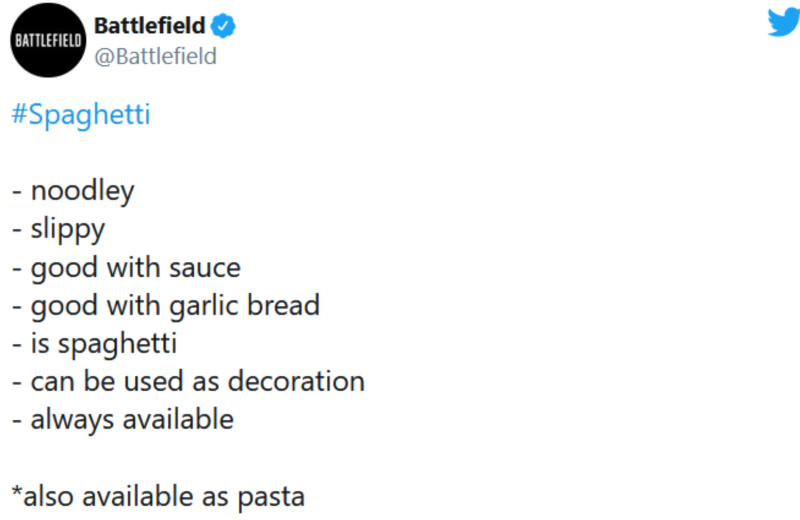
Task: Click the word "pasta" in the footnote
Action: (x=271, y=498)
